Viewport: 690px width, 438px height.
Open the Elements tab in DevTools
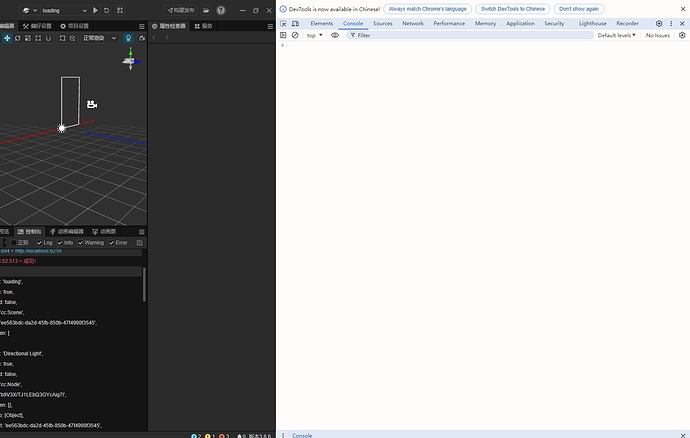[x=322, y=24]
